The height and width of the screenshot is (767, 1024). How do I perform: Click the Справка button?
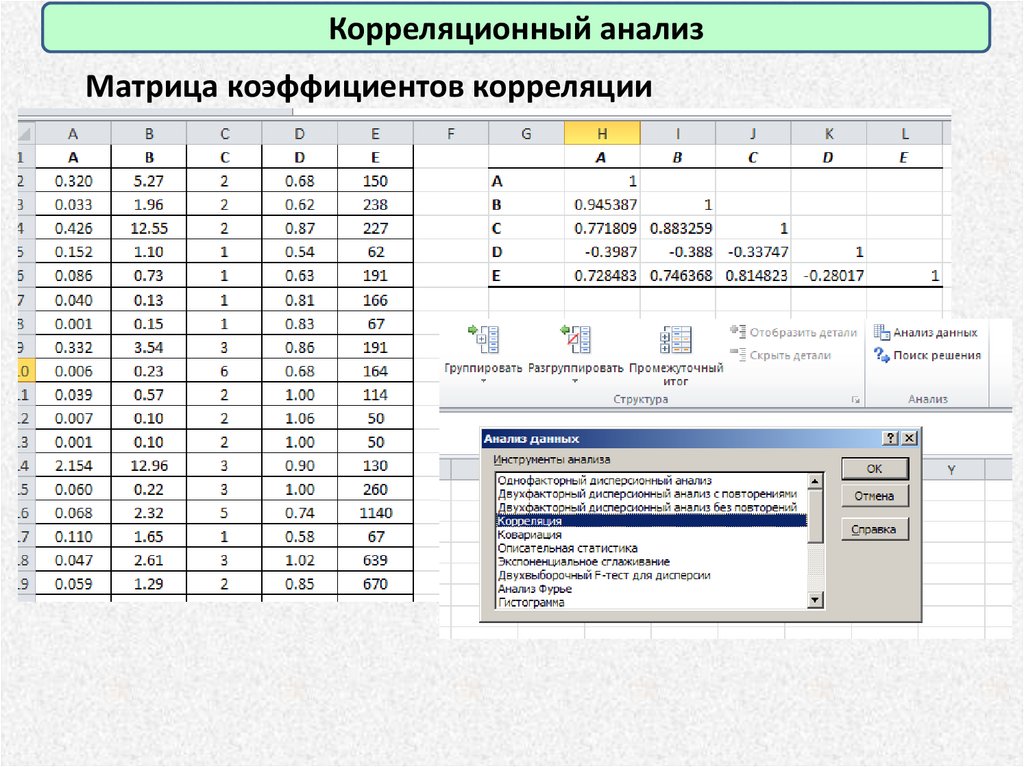[x=874, y=529]
